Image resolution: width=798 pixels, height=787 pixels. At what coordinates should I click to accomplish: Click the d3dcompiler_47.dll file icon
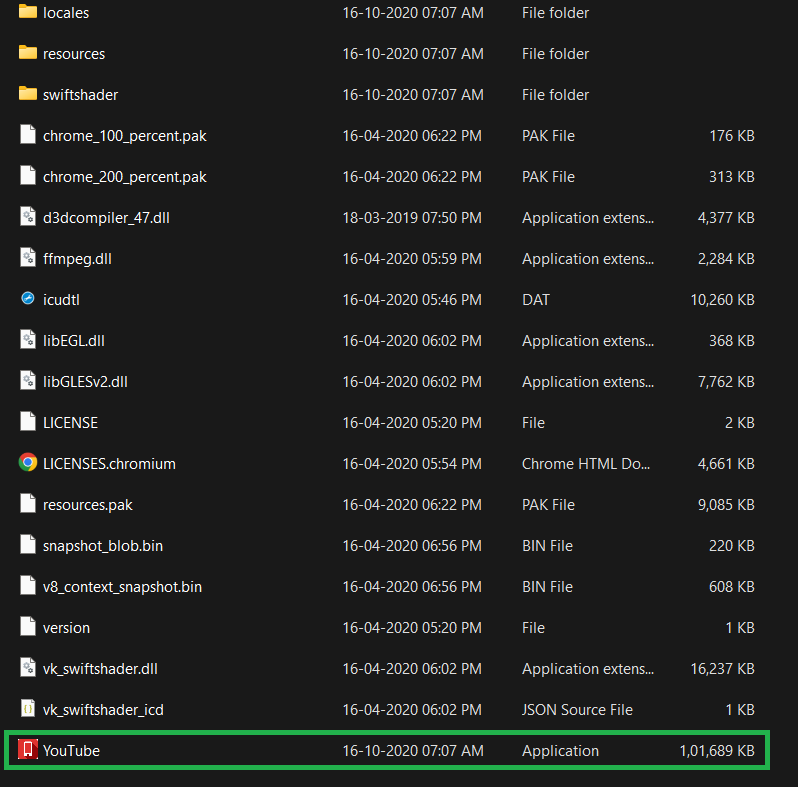click(27, 216)
